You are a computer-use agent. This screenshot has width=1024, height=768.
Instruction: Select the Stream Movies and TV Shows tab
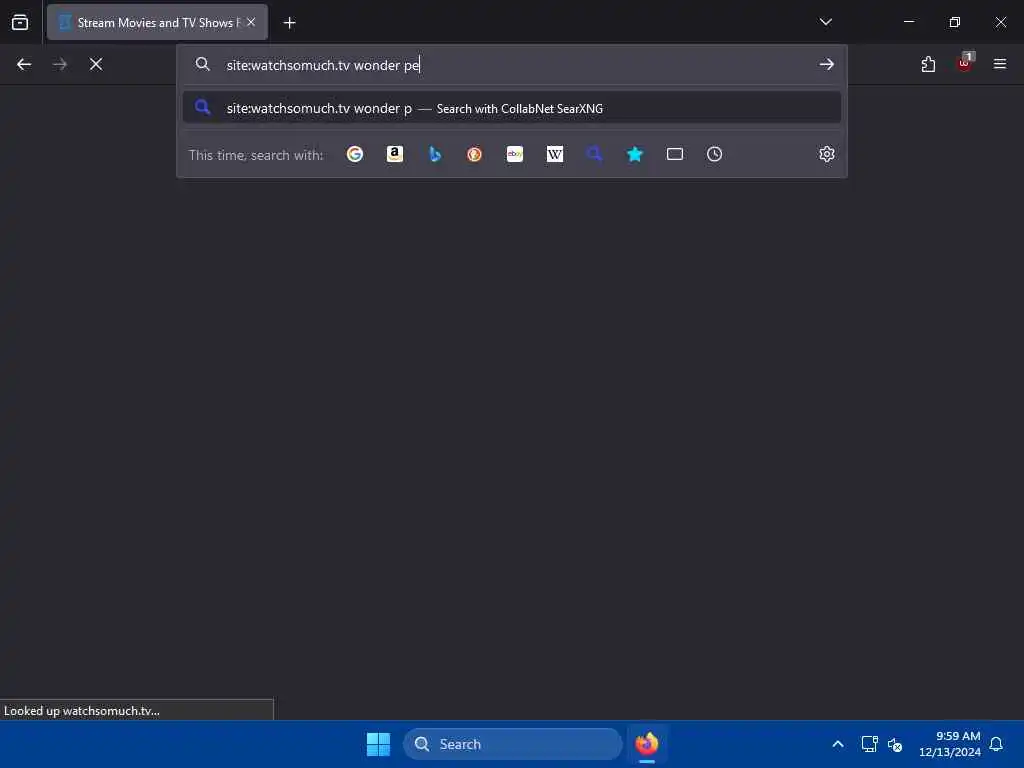157,22
